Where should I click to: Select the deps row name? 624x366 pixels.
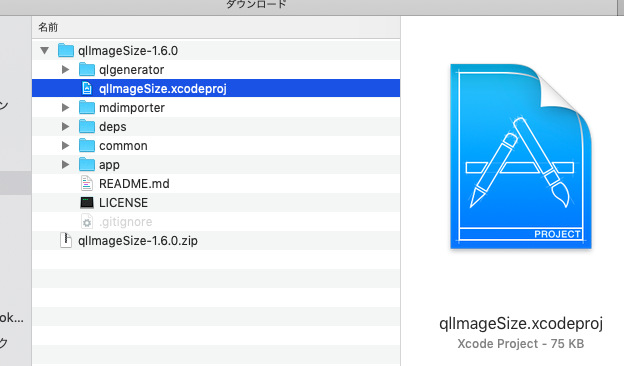[113, 127]
